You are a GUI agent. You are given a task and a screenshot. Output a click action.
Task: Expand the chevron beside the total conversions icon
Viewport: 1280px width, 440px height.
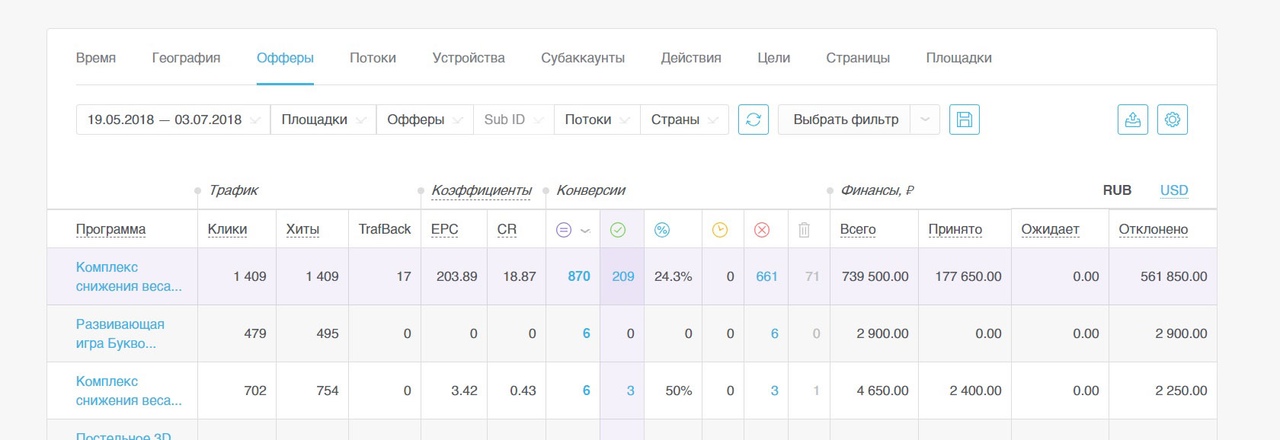585,230
